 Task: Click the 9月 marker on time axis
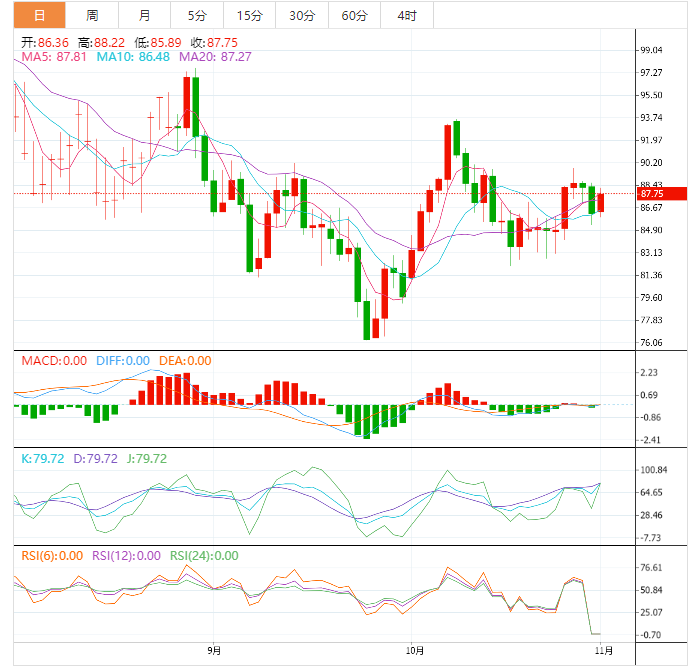213,650
